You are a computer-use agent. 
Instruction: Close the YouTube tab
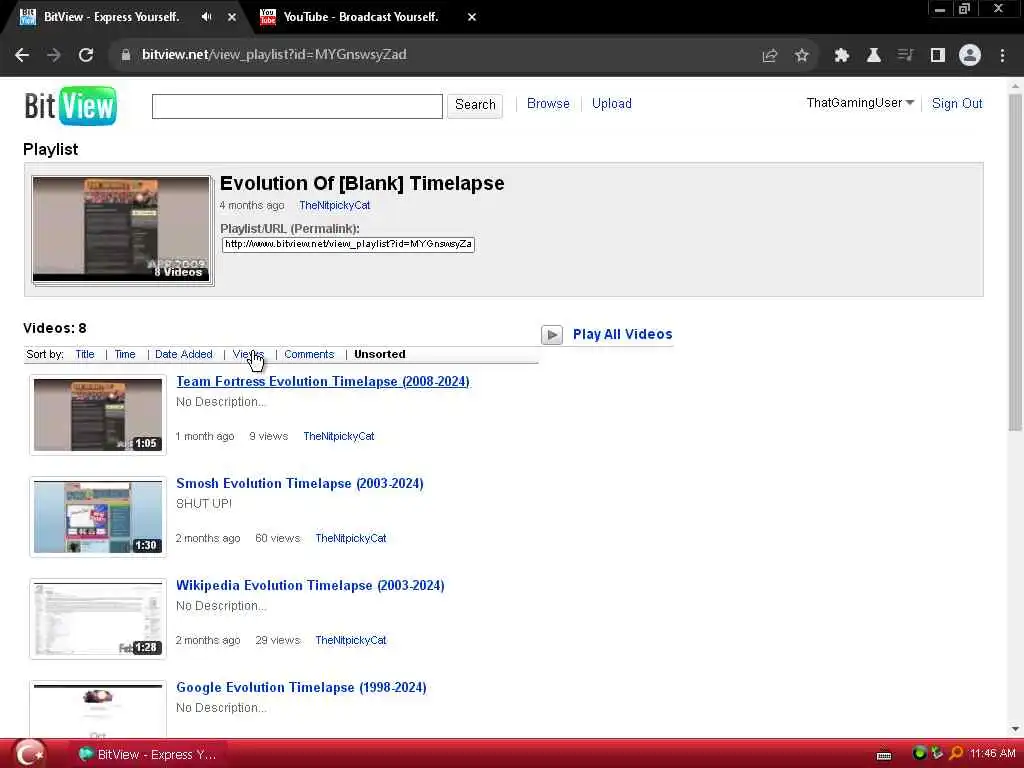(472, 17)
